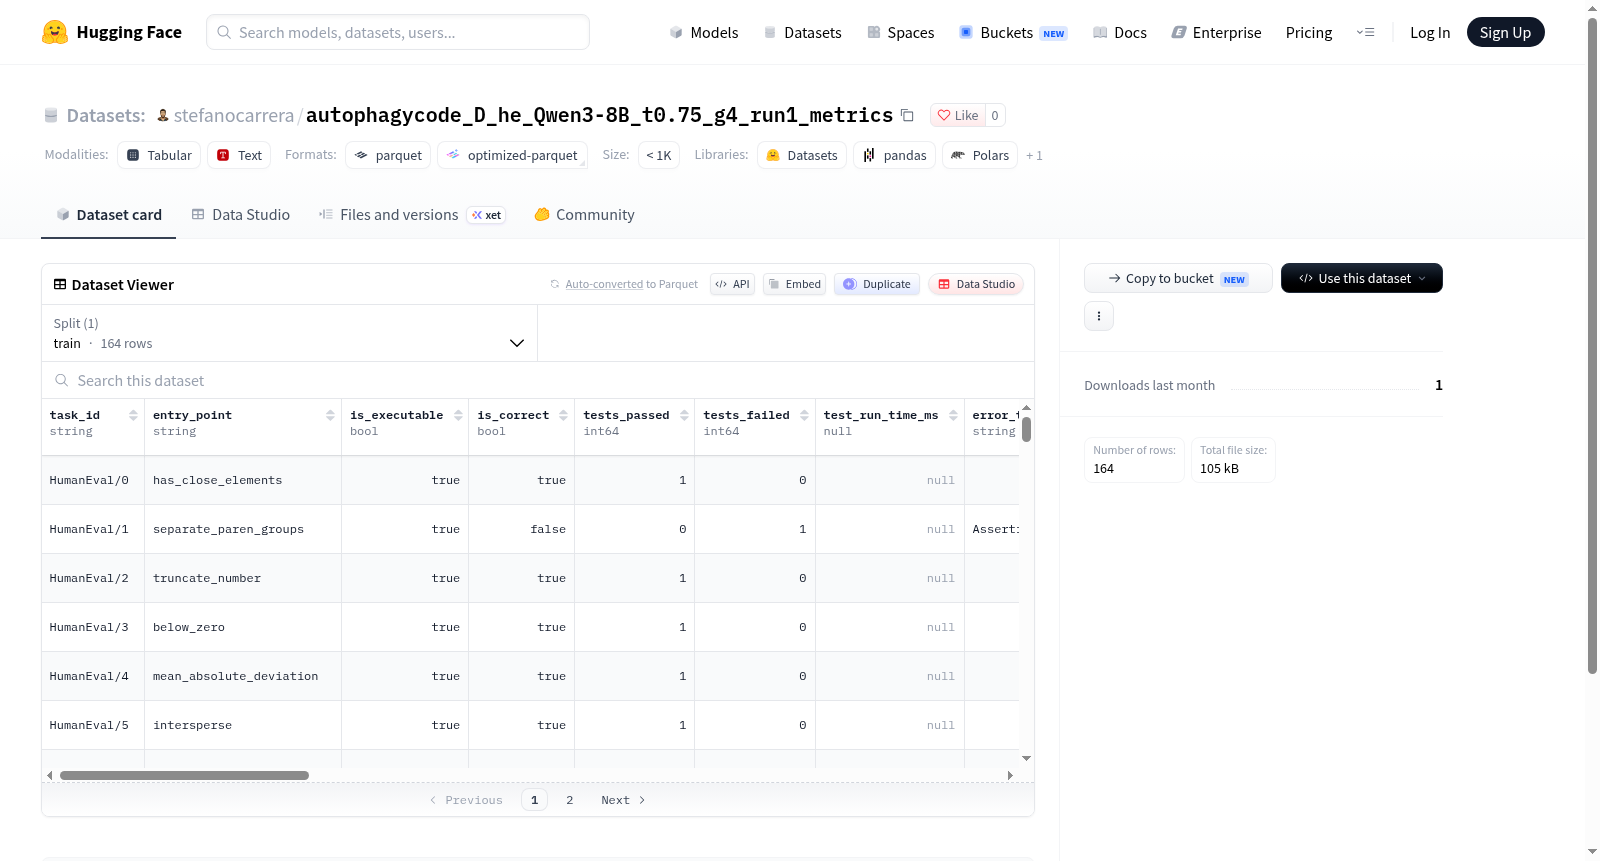Click the Dataset Viewer grid icon

(x=60, y=285)
